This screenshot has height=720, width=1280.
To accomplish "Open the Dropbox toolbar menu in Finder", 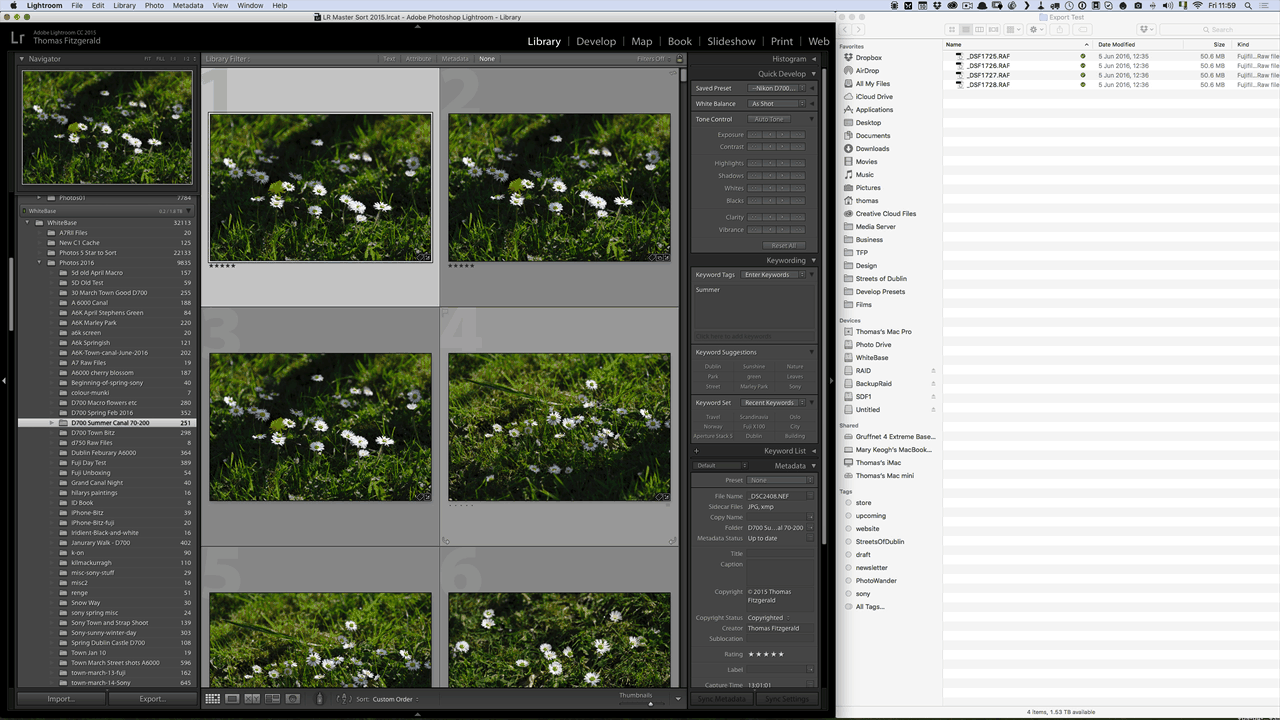I will click(x=1146, y=29).
